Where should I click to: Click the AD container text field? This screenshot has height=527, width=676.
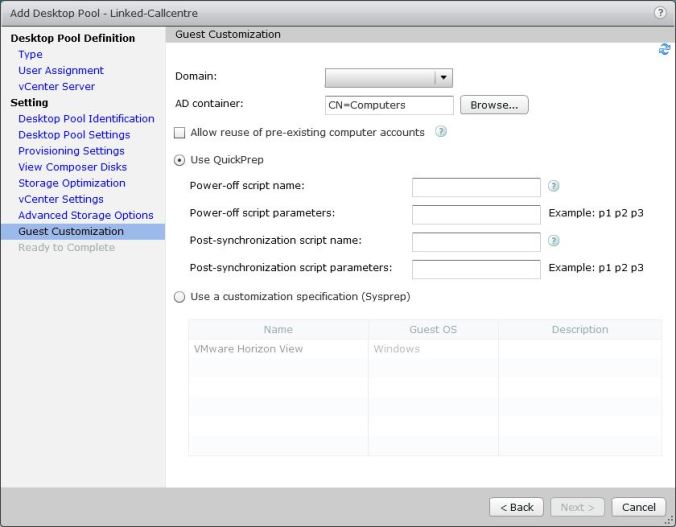389,105
